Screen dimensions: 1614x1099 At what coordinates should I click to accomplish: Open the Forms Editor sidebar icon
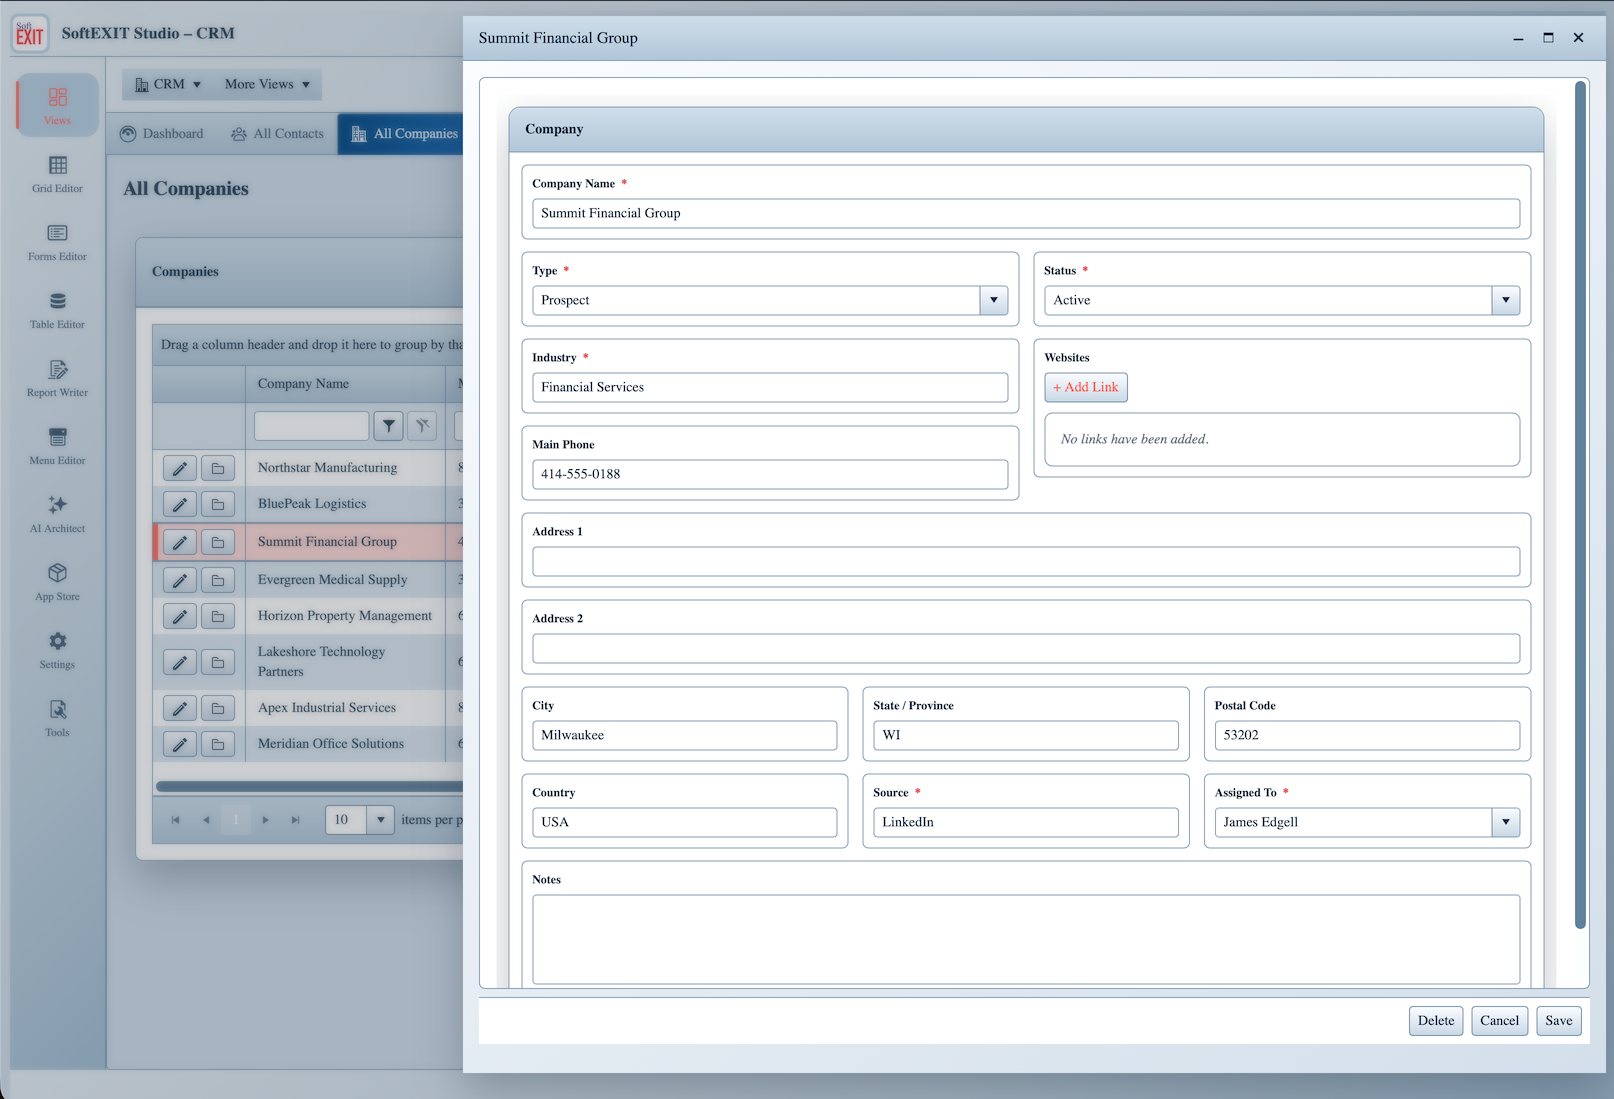57,241
